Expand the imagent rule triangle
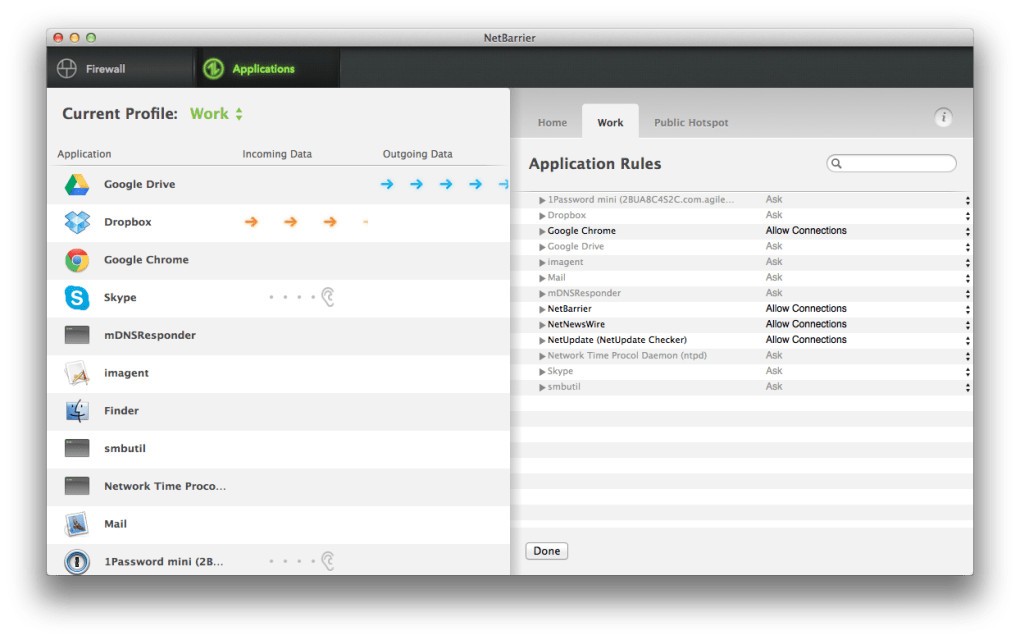1020x640 pixels. [542, 263]
